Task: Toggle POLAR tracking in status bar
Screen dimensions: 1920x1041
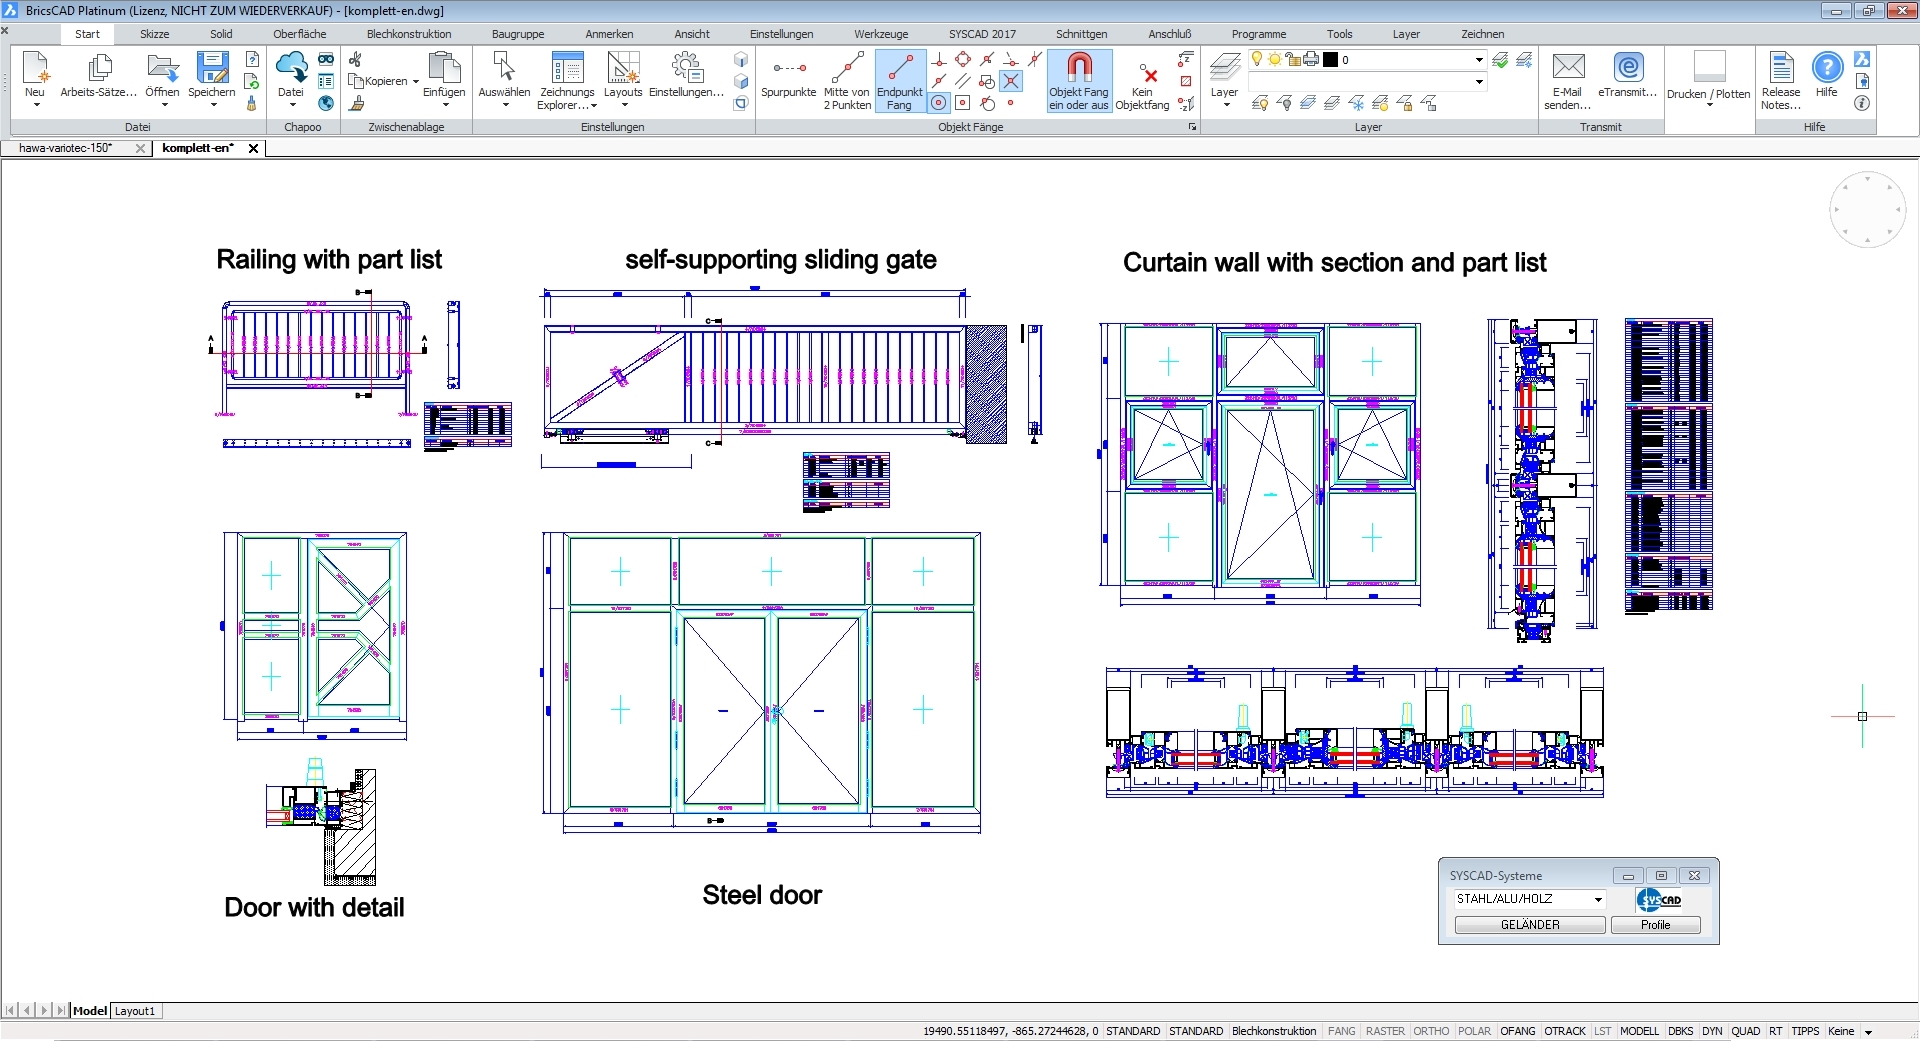Action: pos(1474,1031)
